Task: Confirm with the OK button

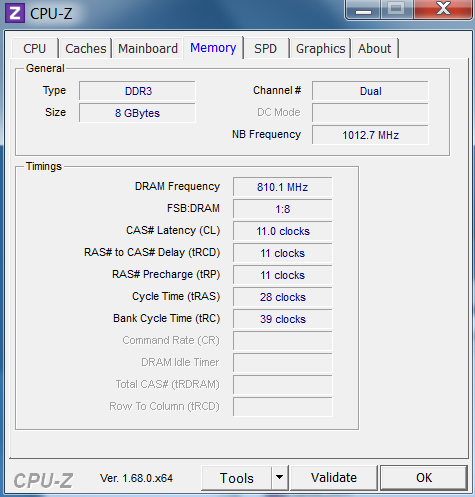Action: point(424,478)
